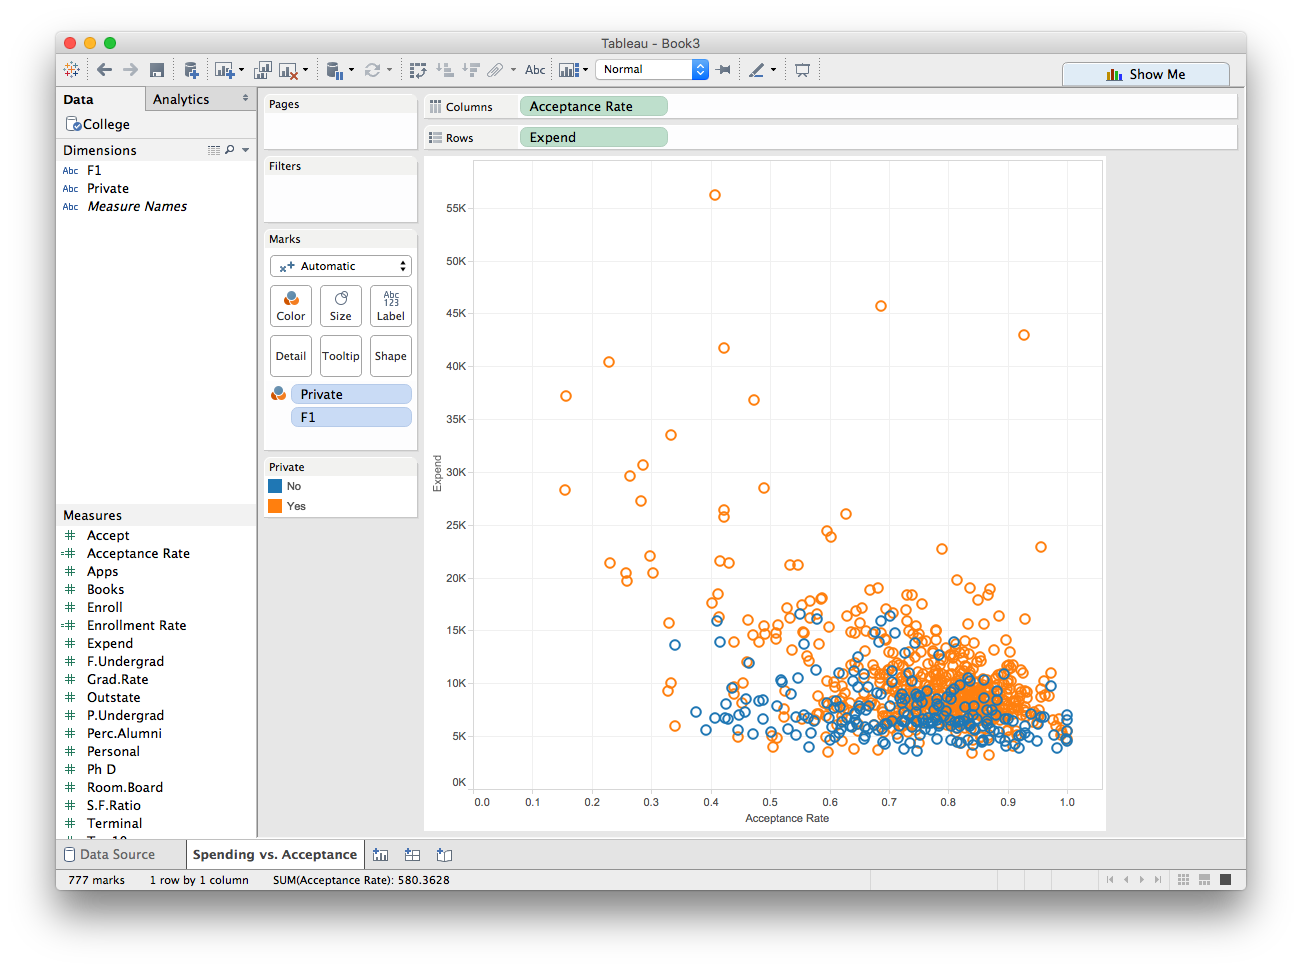Click the Expend pill on Rows
This screenshot has height=970, width=1302.
593,137
